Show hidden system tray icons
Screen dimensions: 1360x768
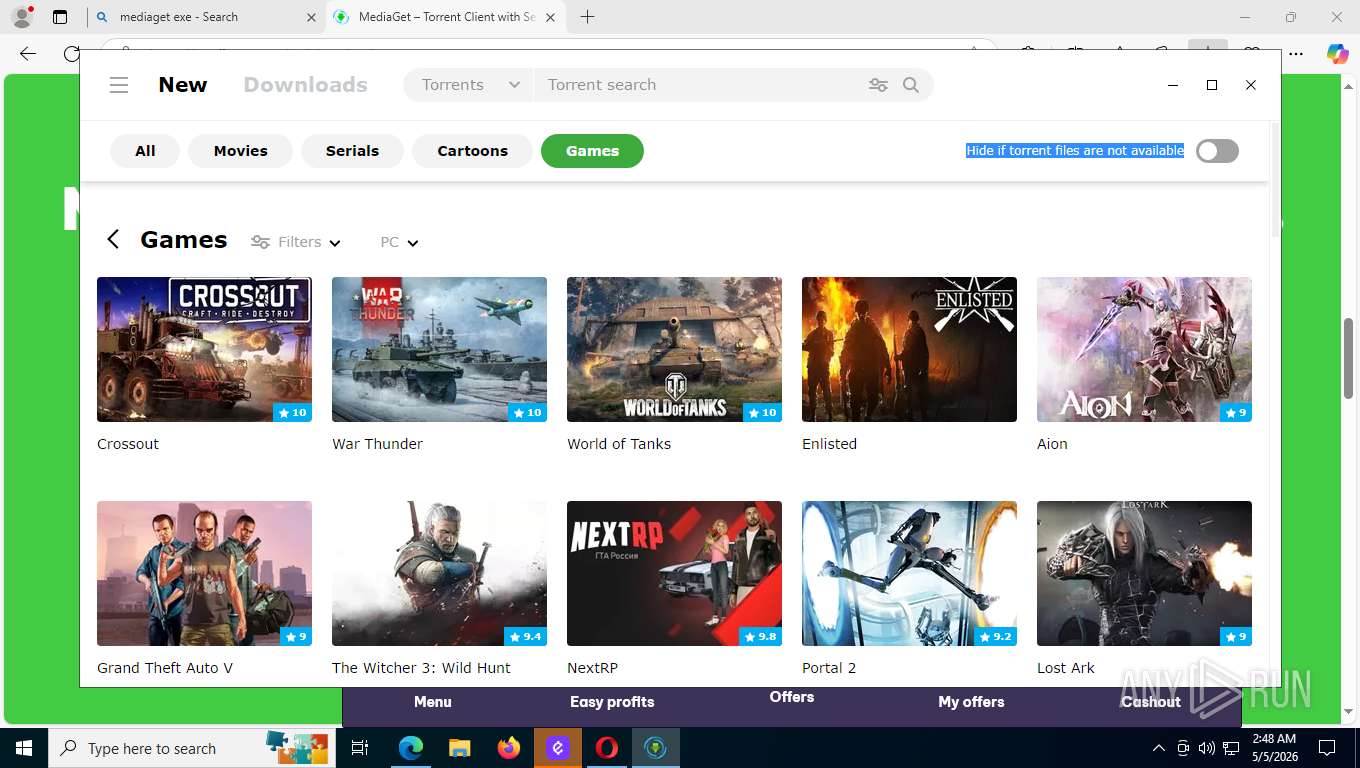[x=1159, y=748]
